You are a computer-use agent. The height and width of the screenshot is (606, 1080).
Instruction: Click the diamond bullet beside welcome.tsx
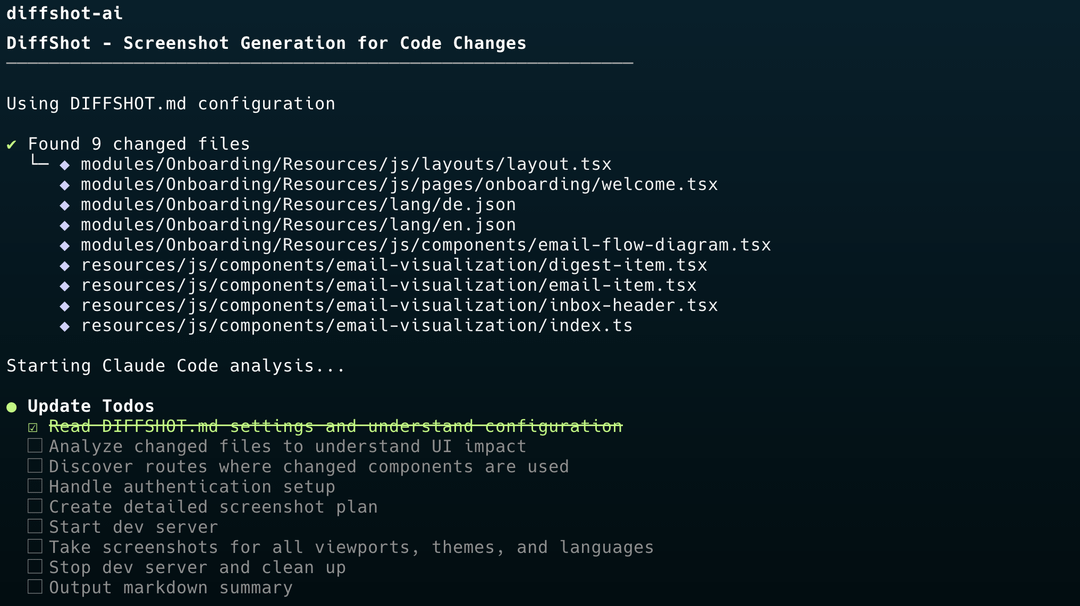click(65, 185)
